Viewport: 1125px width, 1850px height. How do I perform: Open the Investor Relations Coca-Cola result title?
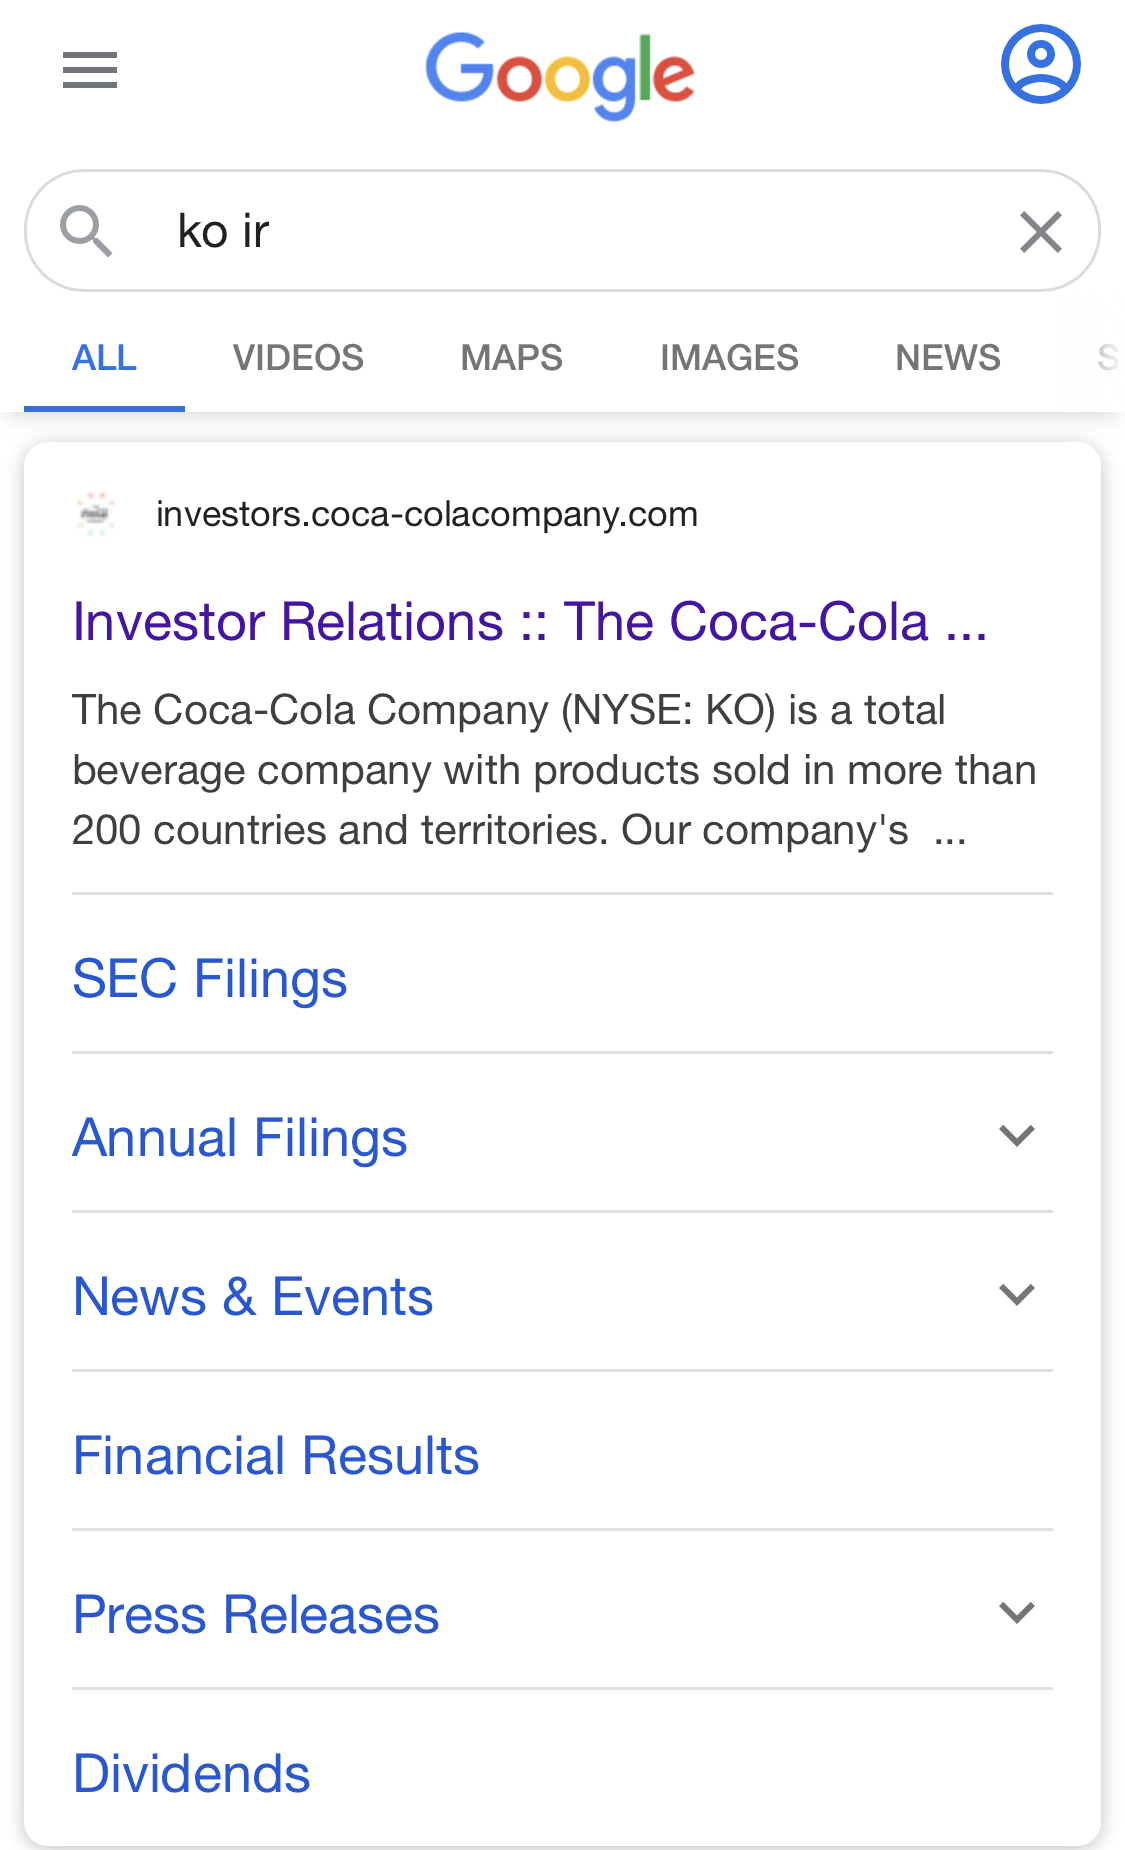(530, 622)
